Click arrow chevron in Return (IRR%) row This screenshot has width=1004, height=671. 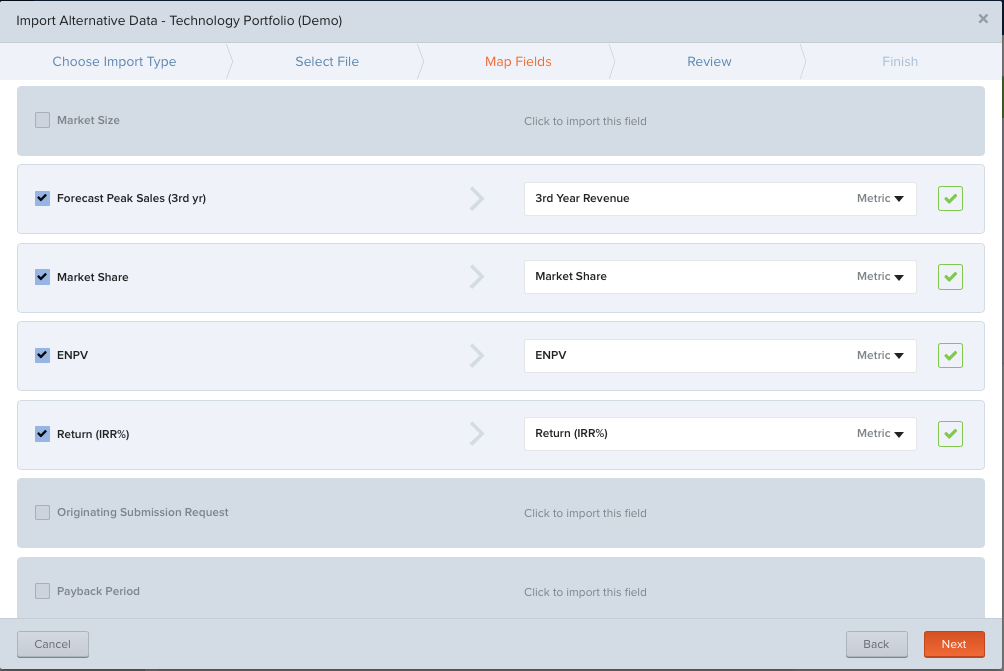pos(477,433)
